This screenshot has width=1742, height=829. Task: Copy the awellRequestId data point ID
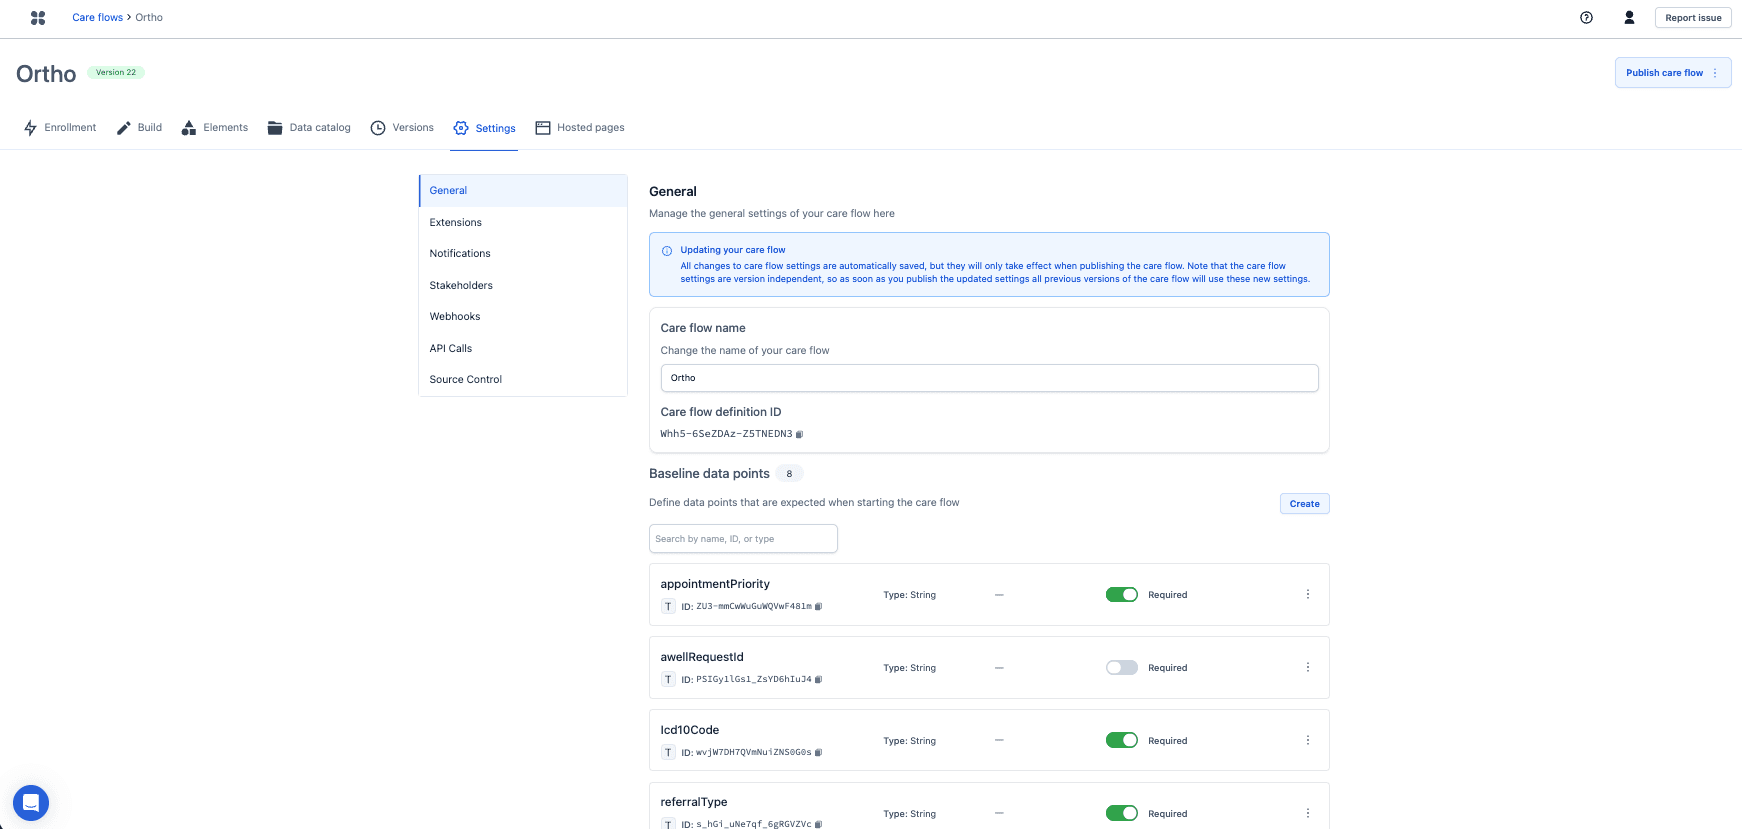(x=818, y=679)
